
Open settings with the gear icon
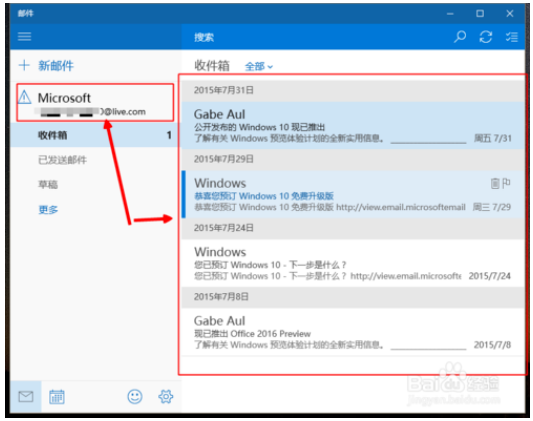(x=166, y=396)
